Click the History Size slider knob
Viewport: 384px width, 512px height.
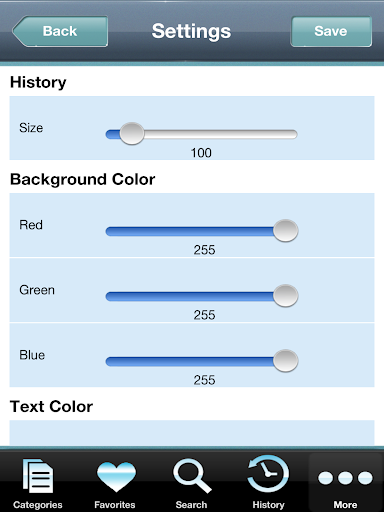[132, 133]
